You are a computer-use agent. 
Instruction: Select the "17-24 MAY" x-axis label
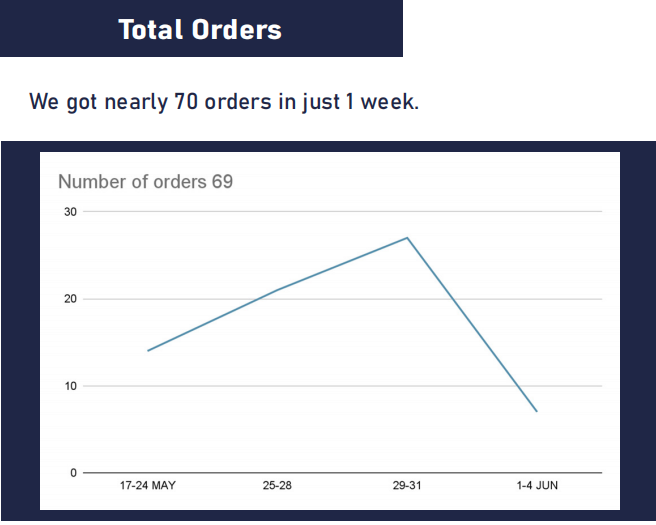click(147, 487)
